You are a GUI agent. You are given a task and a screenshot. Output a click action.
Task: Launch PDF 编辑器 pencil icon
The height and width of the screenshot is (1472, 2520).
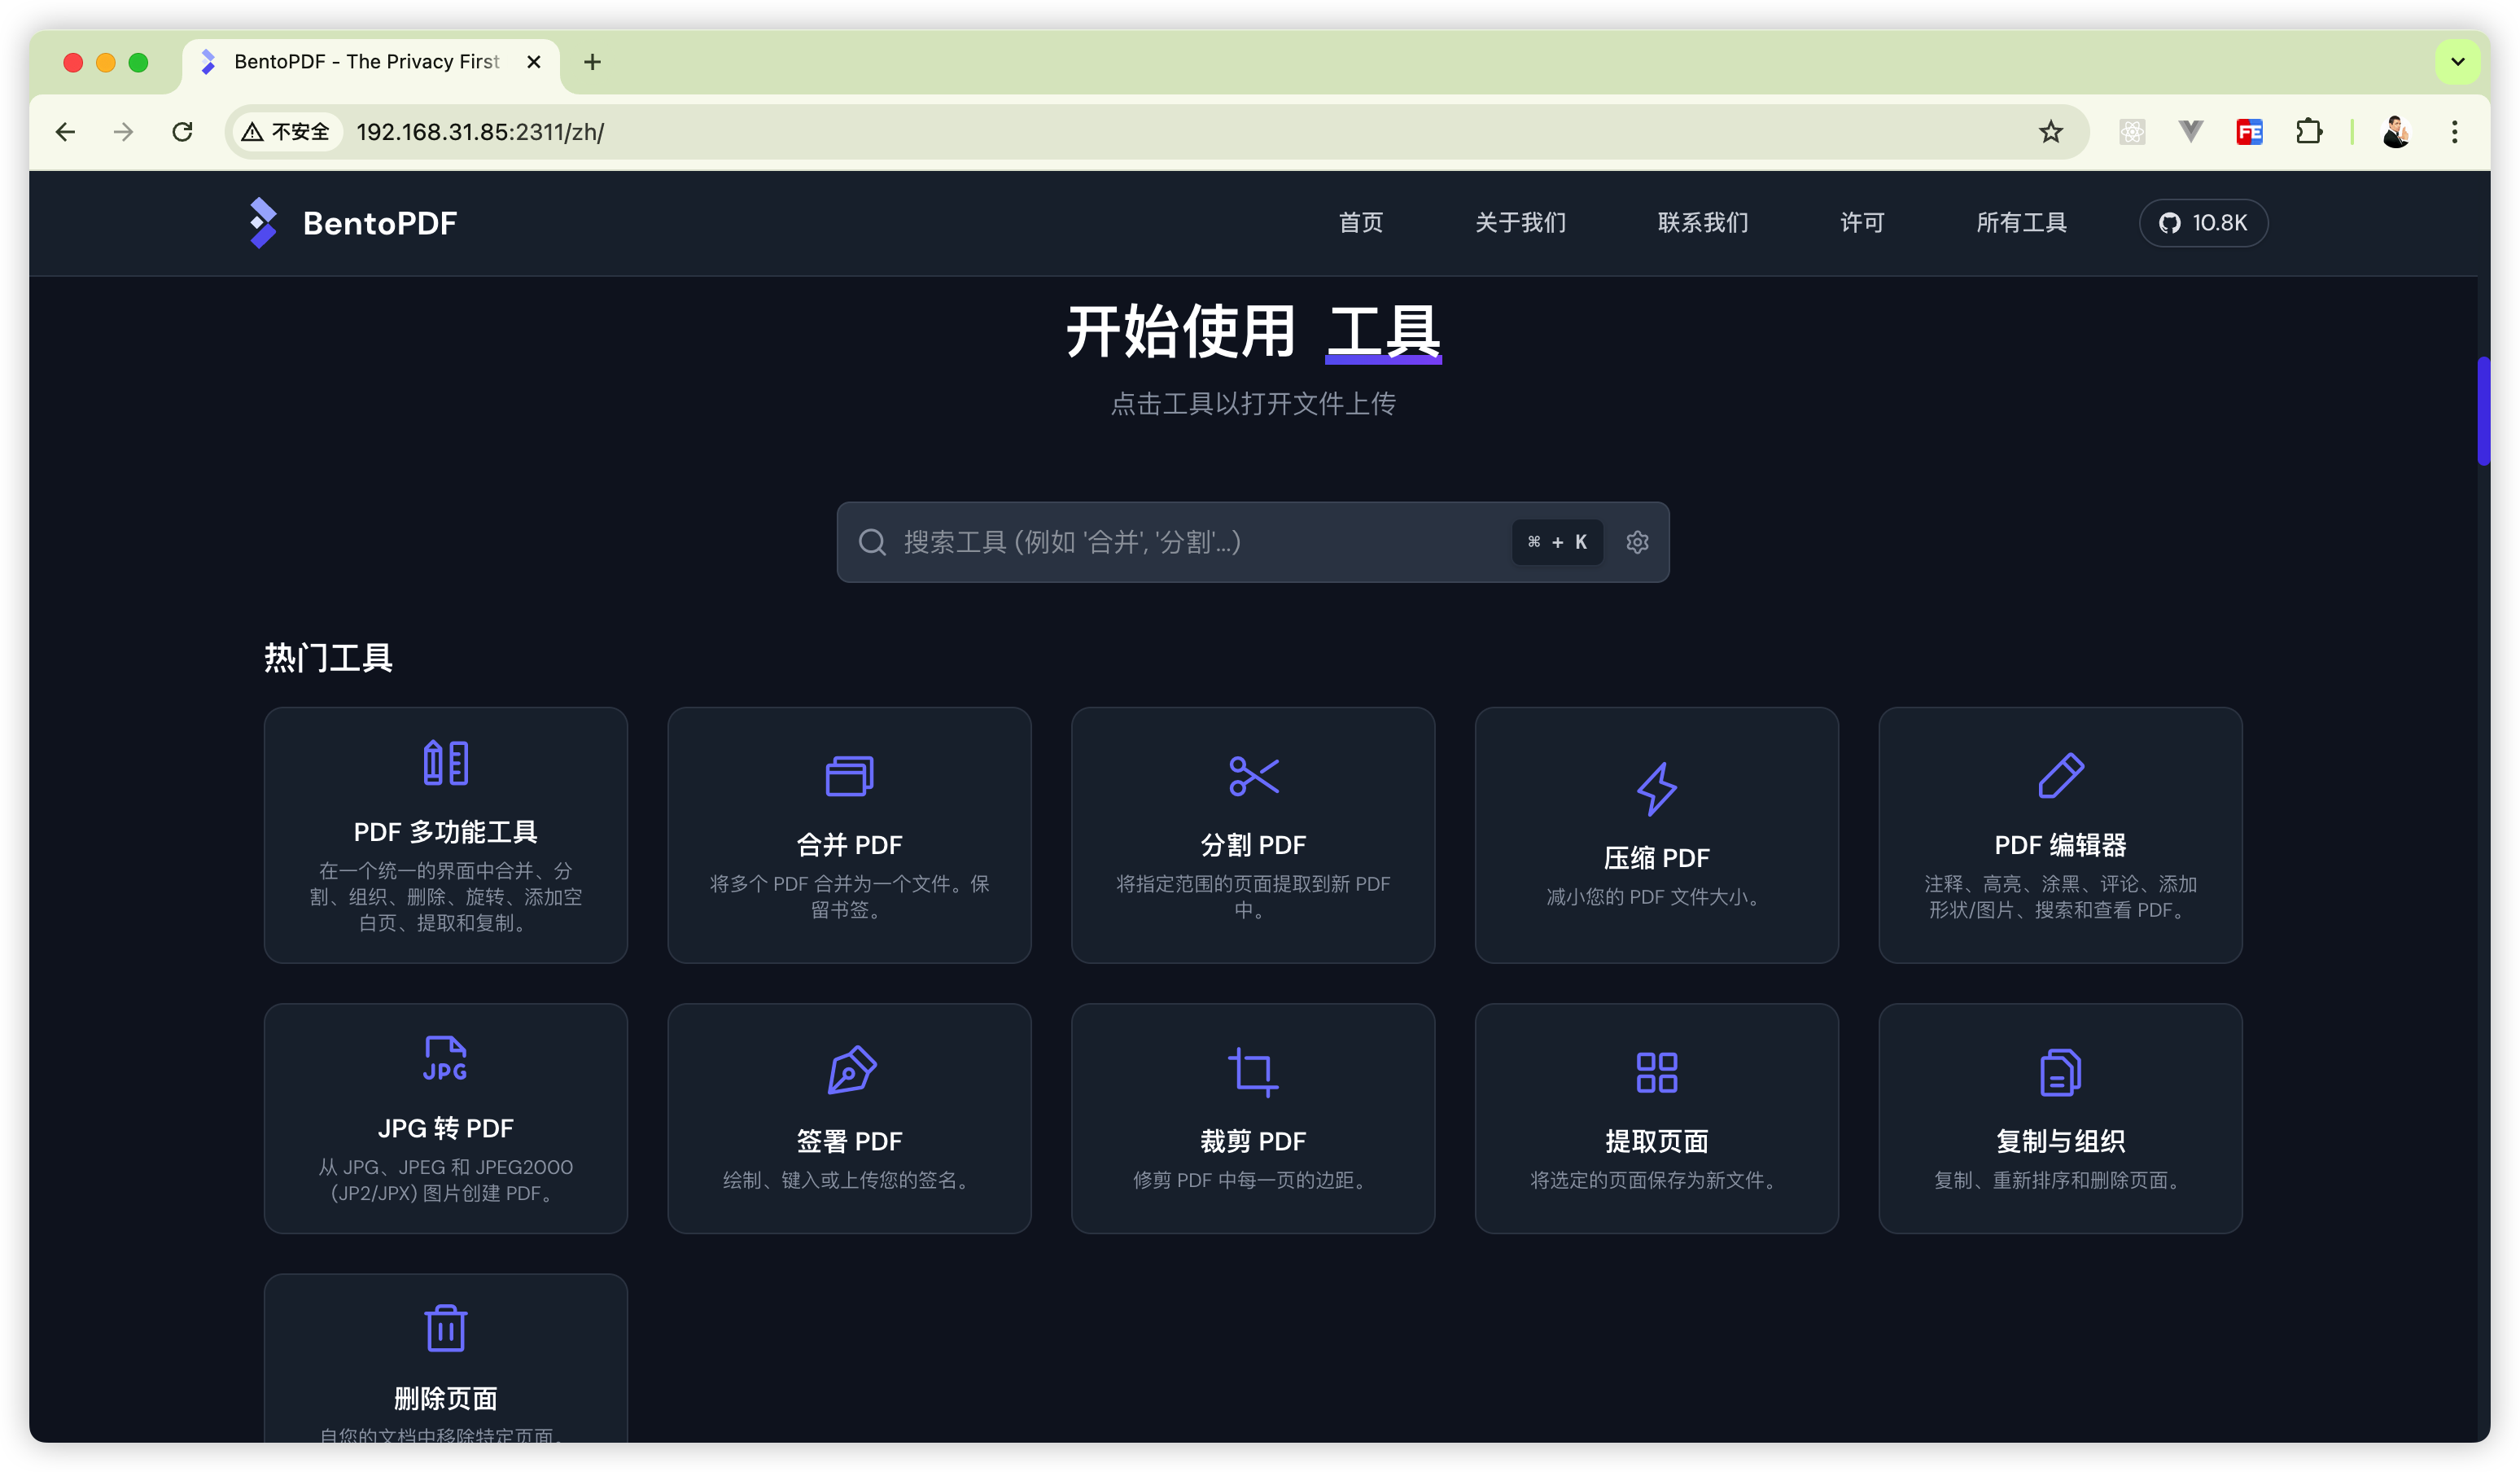[x=2060, y=776]
